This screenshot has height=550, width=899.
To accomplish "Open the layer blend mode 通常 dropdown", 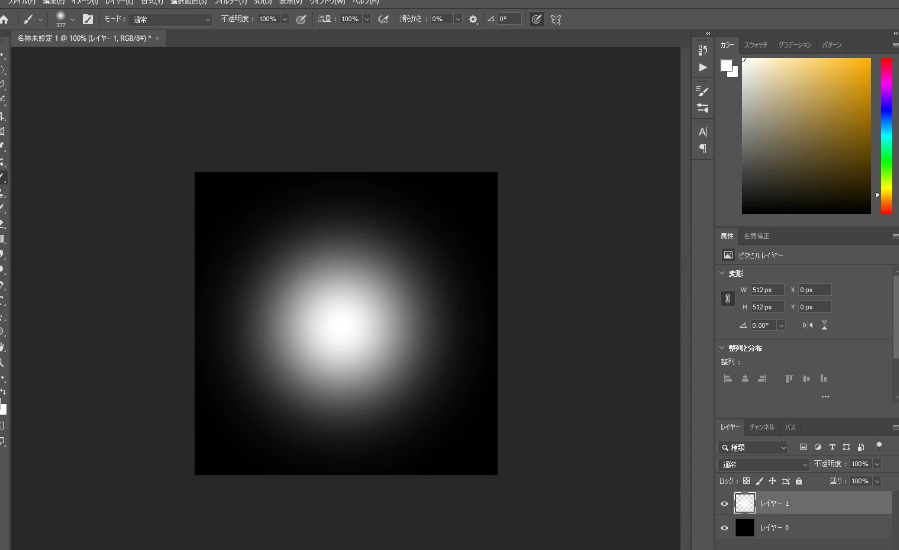I will [x=763, y=465].
